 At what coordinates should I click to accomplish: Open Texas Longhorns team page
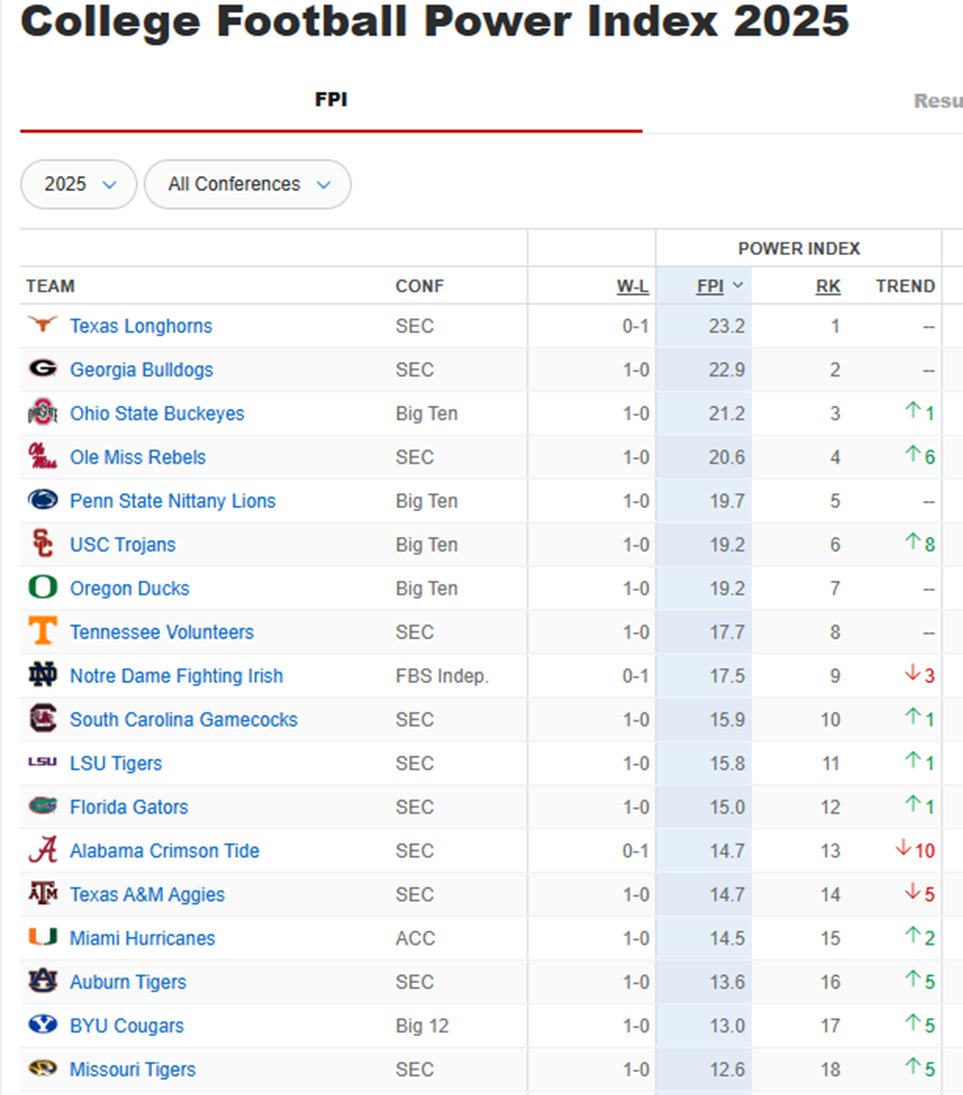pyautogui.click(x=140, y=326)
